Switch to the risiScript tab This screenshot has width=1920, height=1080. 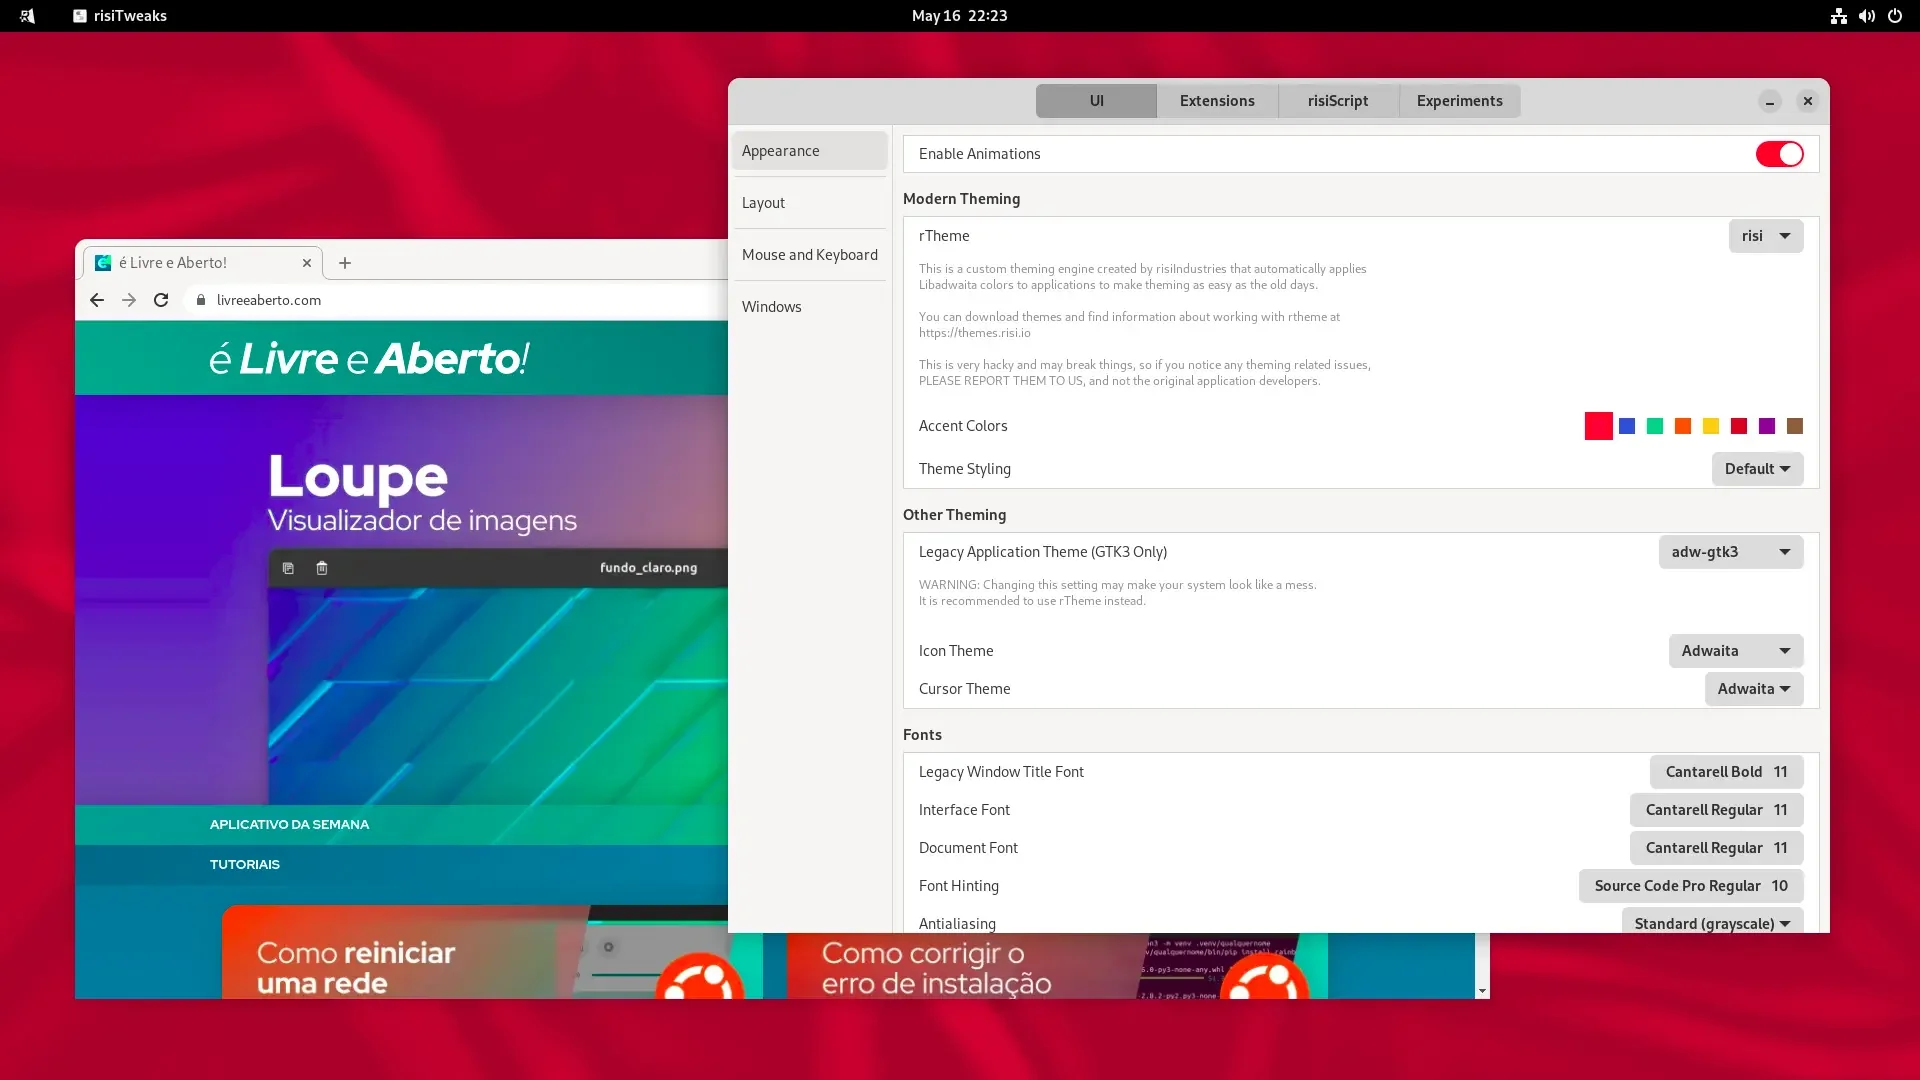pyautogui.click(x=1338, y=101)
